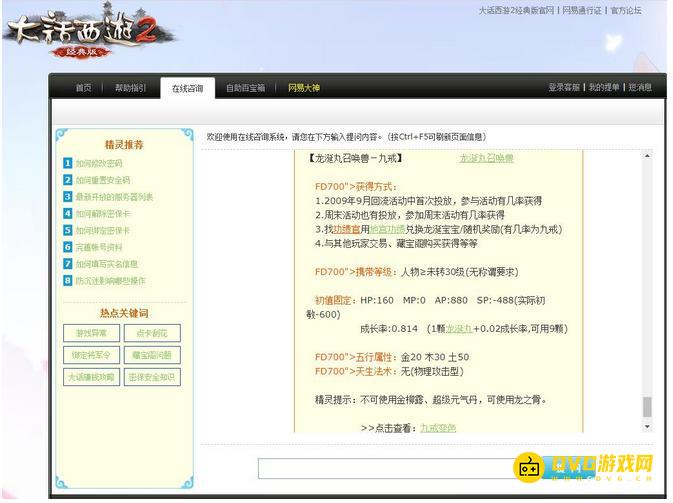Open 我的提单 in the nav bar
Viewport: 673px width, 503px height.
pos(604,87)
